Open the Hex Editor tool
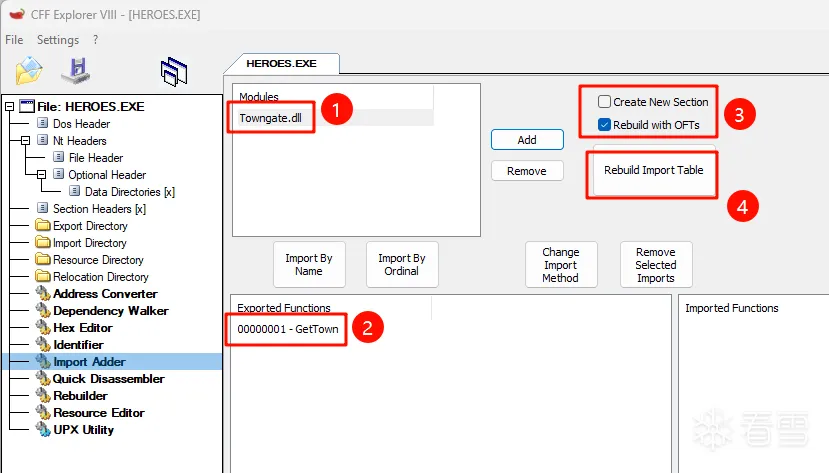 (82, 328)
